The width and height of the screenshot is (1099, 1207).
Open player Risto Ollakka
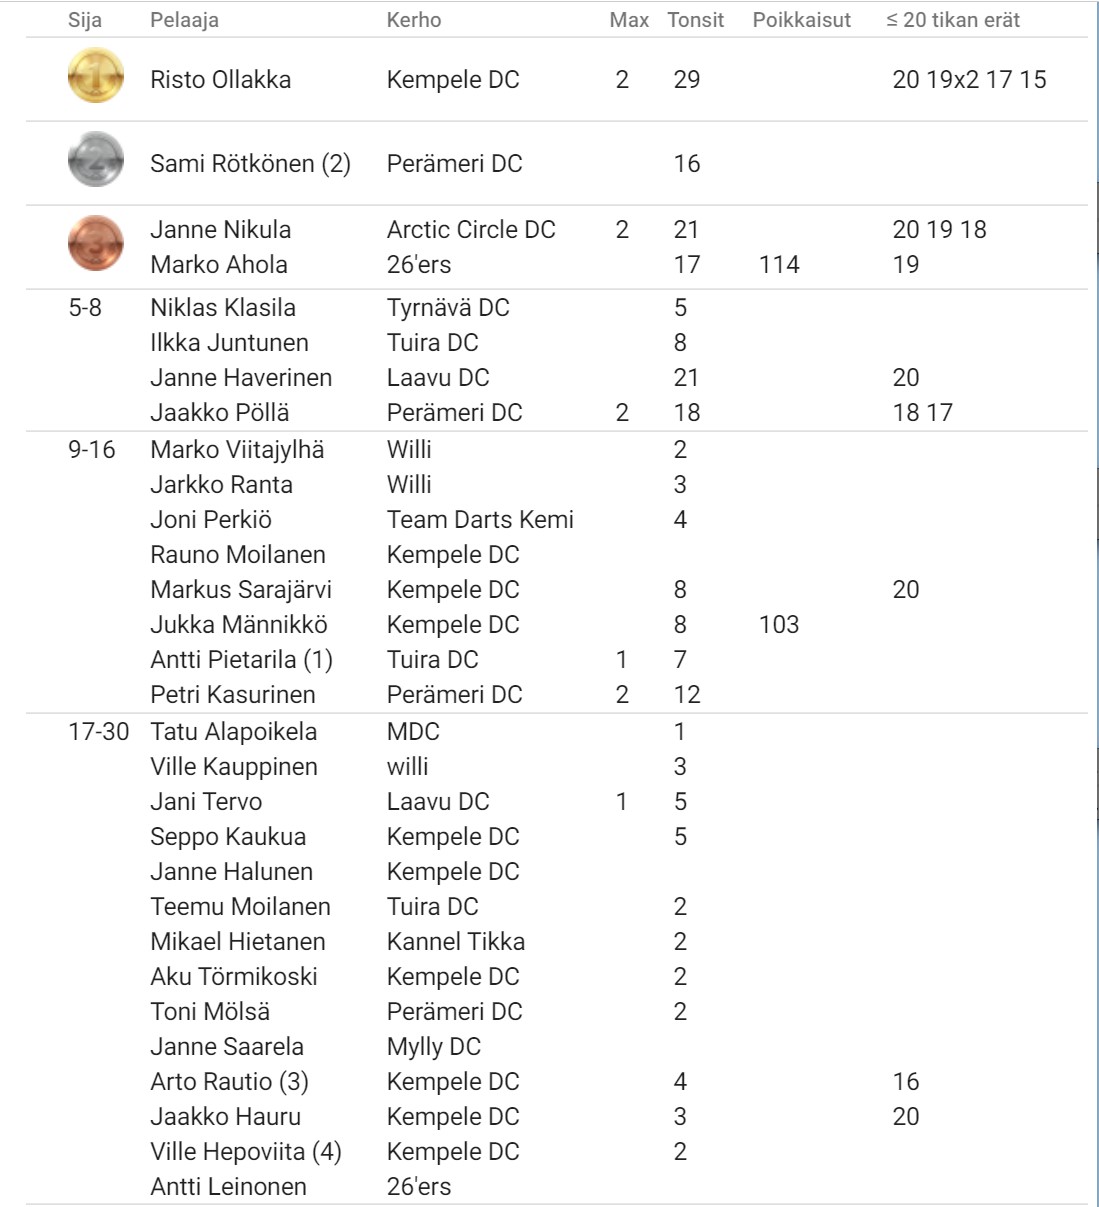click(x=221, y=80)
